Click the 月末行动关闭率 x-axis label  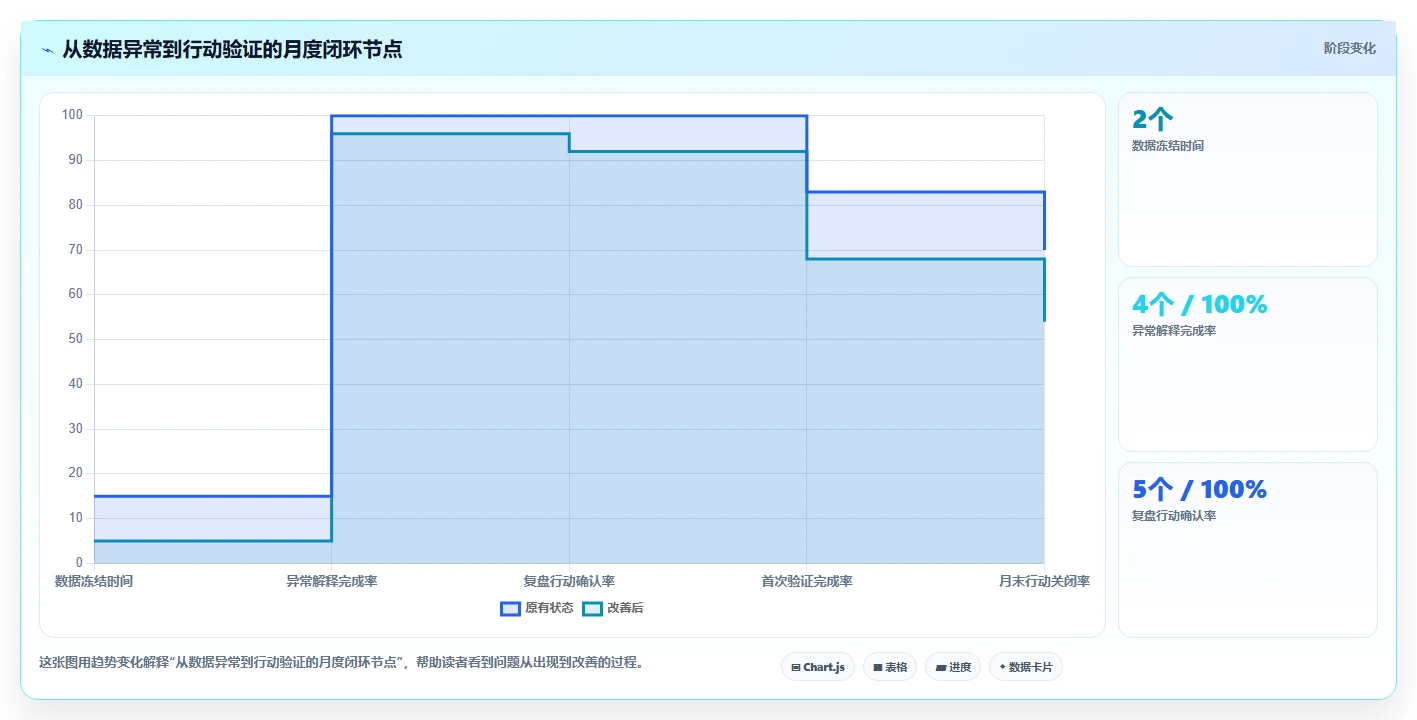pos(1044,581)
